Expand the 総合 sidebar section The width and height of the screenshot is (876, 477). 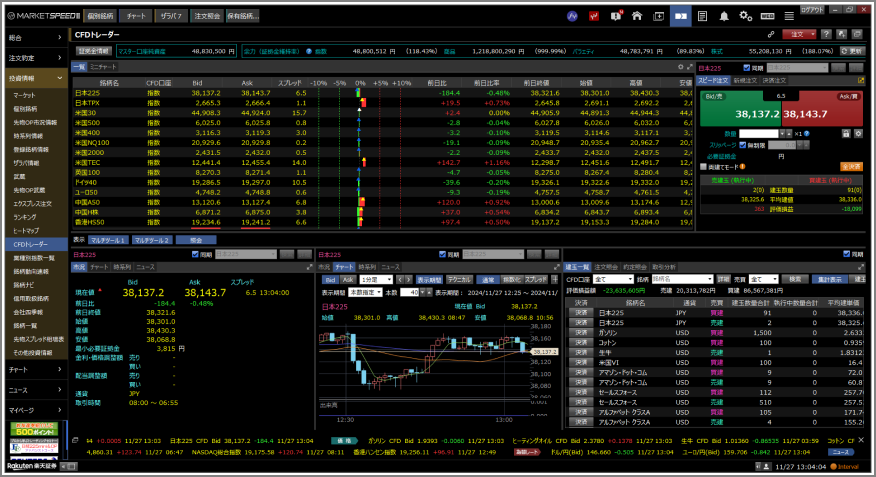35,37
